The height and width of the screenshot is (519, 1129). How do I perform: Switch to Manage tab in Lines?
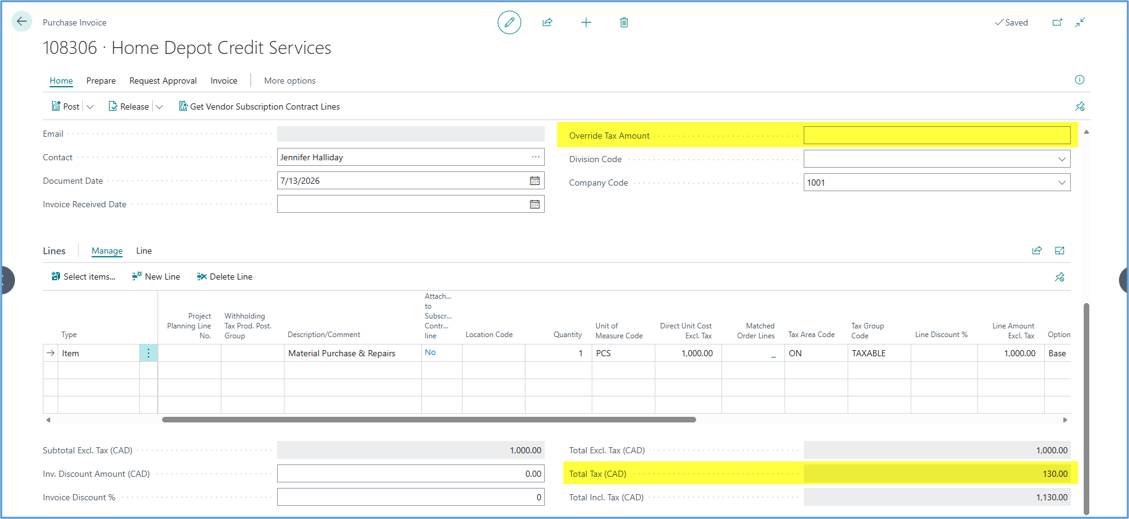(x=107, y=251)
